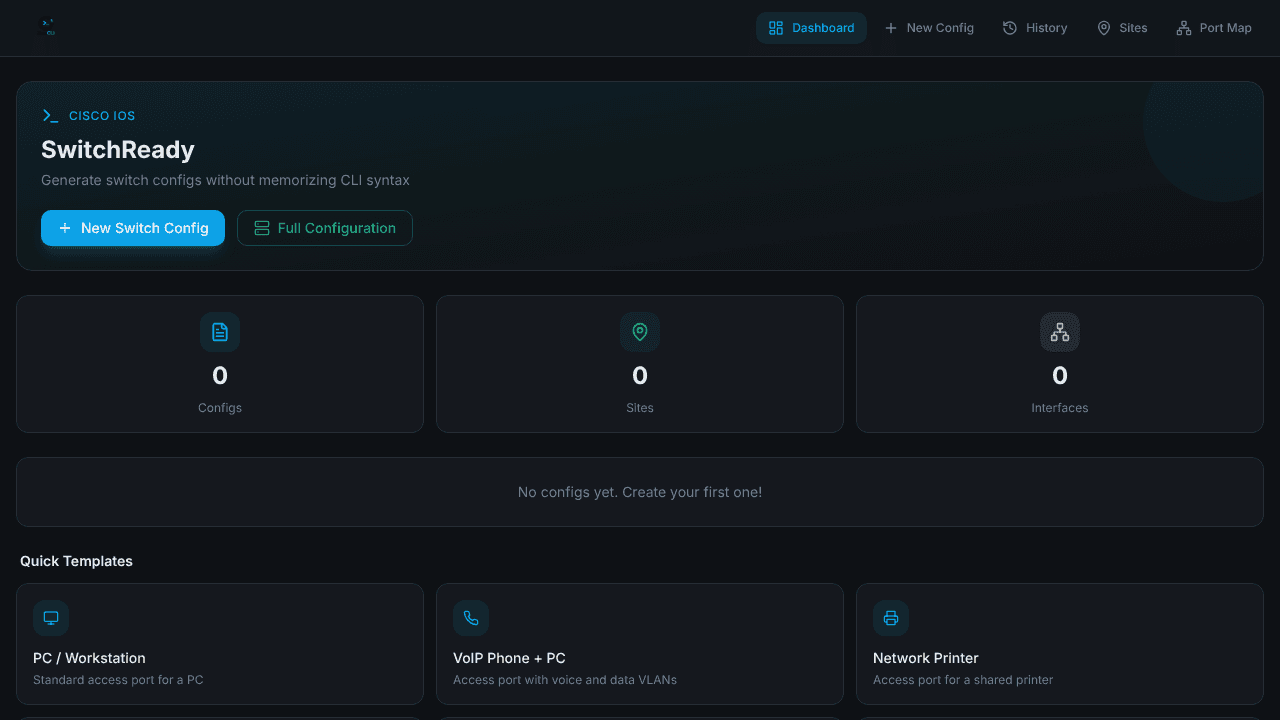This screenshot has width=1280, height=720.
Task: Click the phone icon on VoIP card
Action: pos(471,618)
